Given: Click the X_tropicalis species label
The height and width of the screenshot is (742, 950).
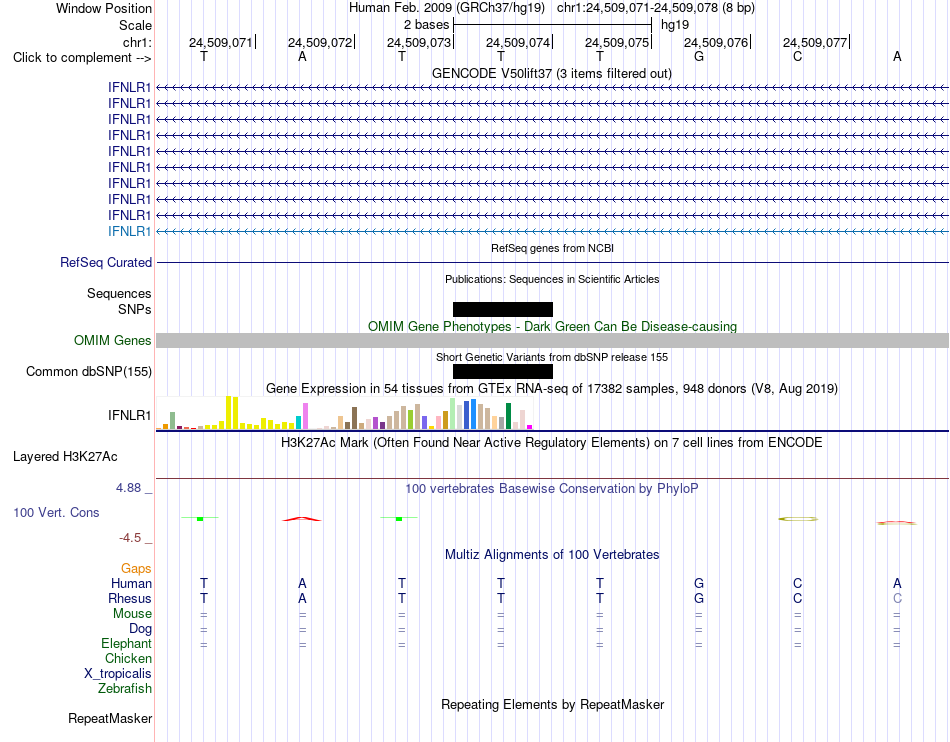Looking at the screenshot, I should [x=118, y=674].
